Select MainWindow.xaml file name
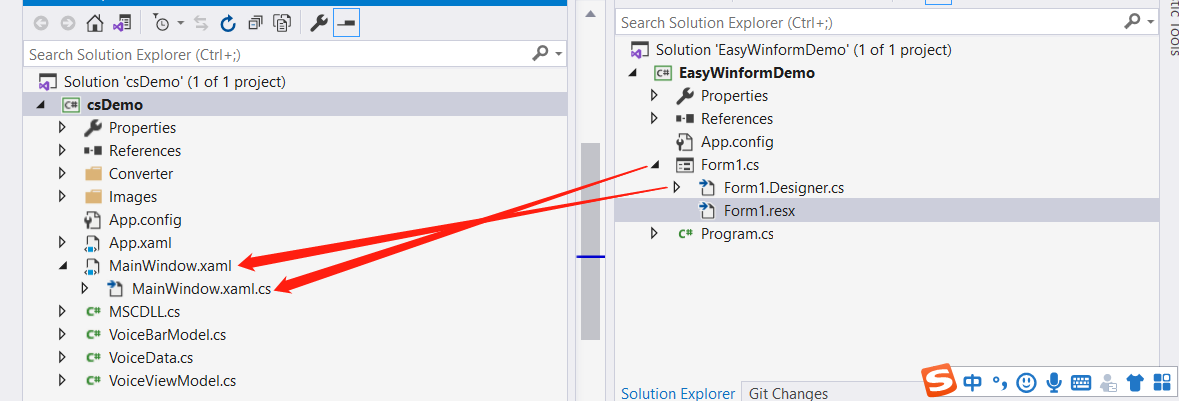1179x401 pixels. (x=170, y=266)
